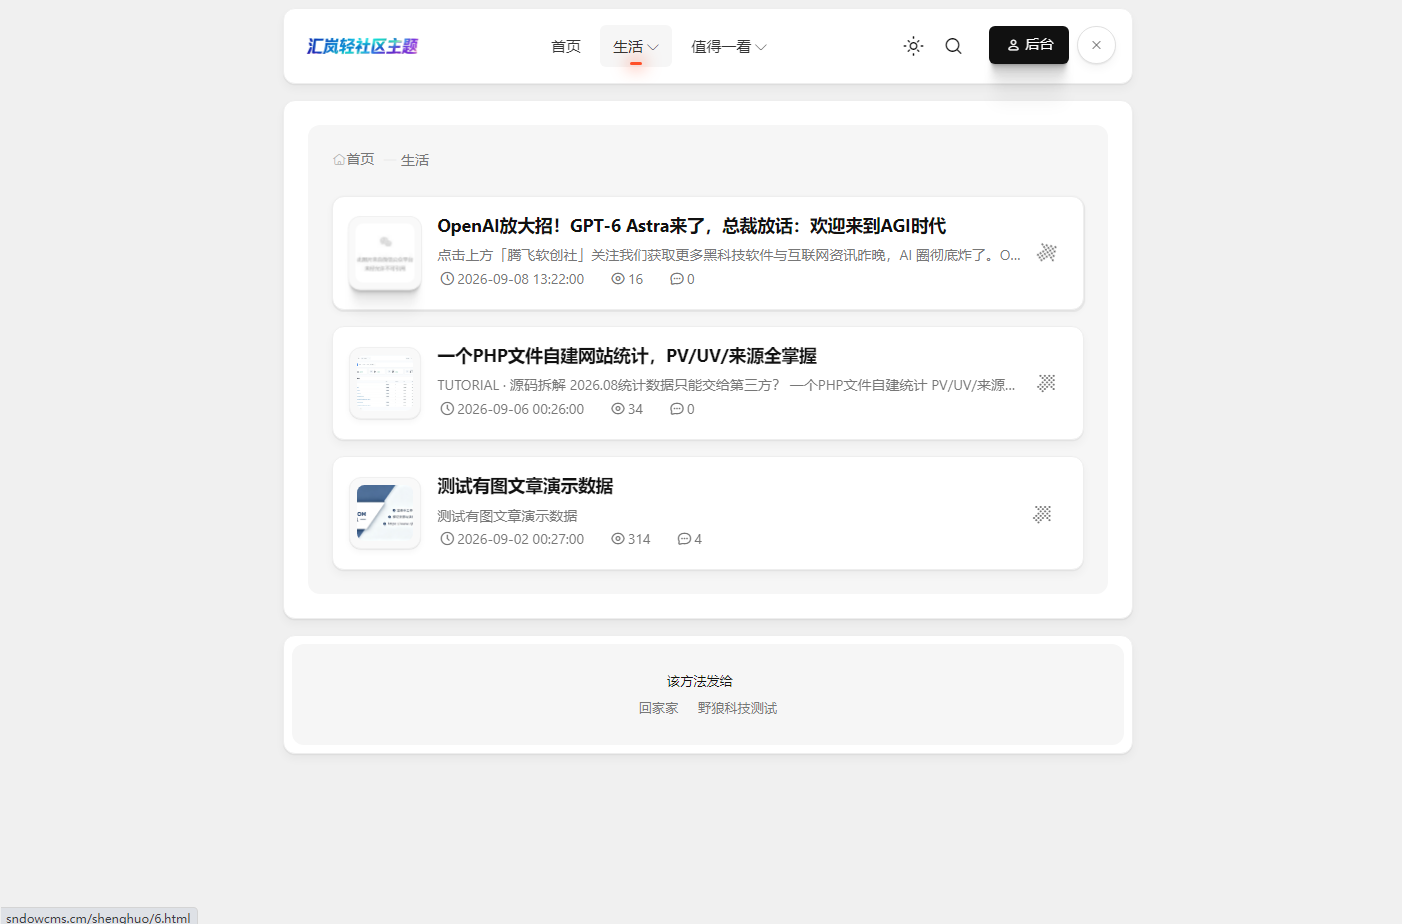Click the home icon in breadcrumb
Viewport: 1402px width, 924px height.
point(339,160)
